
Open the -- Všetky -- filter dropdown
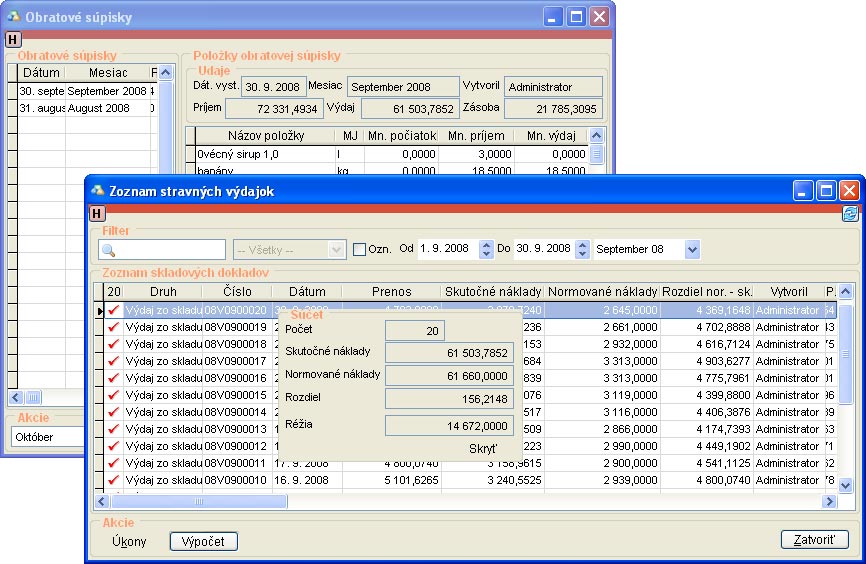pyautogui.click(x=337, y=249)
